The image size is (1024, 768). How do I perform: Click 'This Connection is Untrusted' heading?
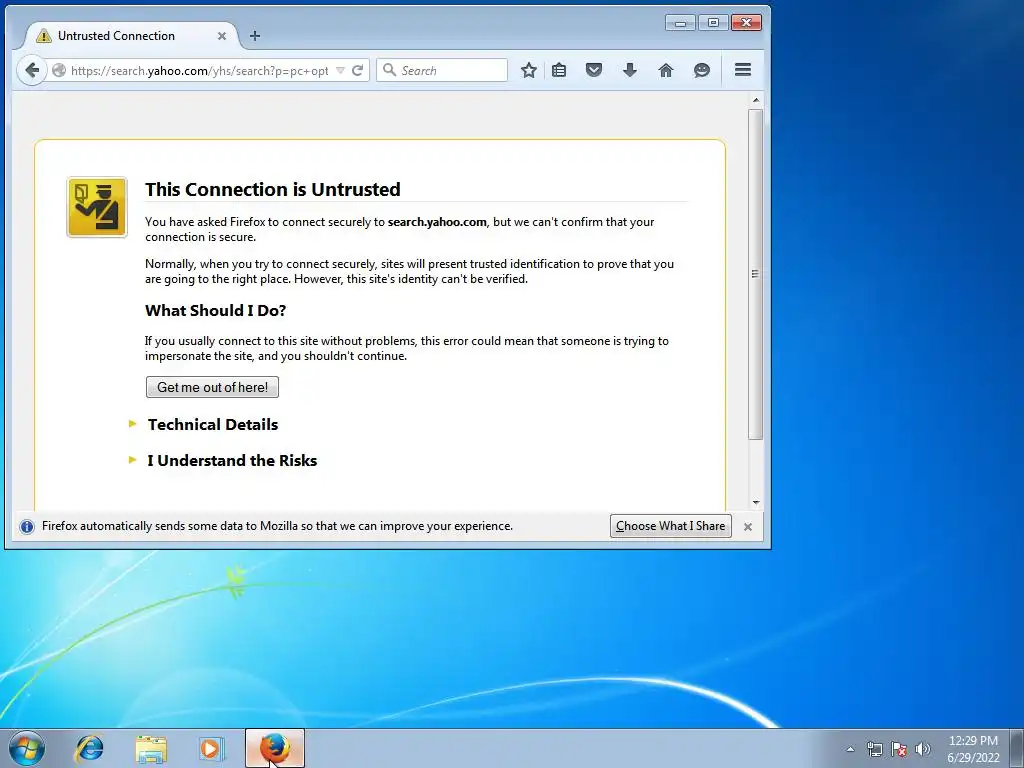point(273,189)
